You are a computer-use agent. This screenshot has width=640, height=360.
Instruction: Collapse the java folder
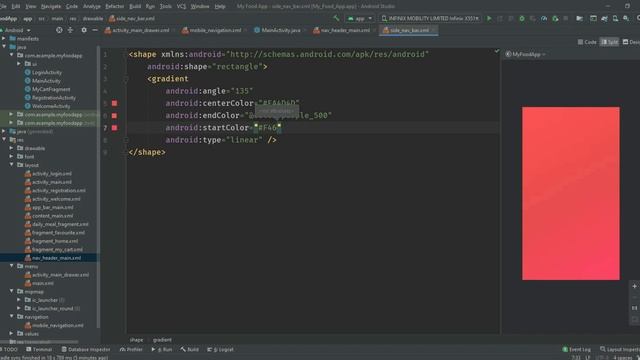(x=4, y=47)
